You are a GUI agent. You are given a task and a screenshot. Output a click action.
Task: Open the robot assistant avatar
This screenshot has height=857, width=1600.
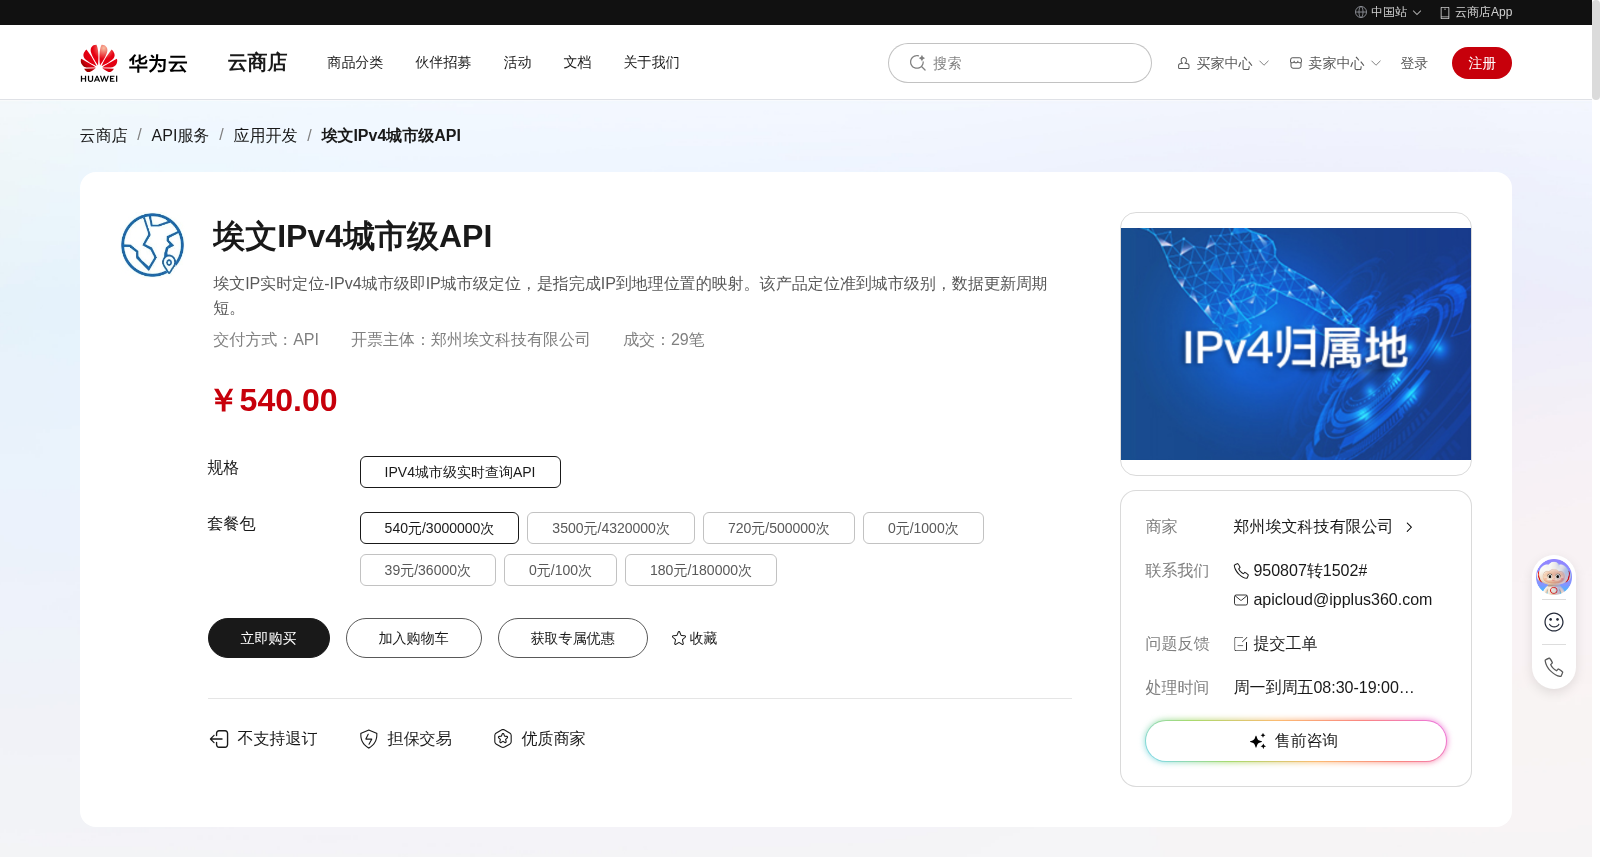(x=1553, y=577)
